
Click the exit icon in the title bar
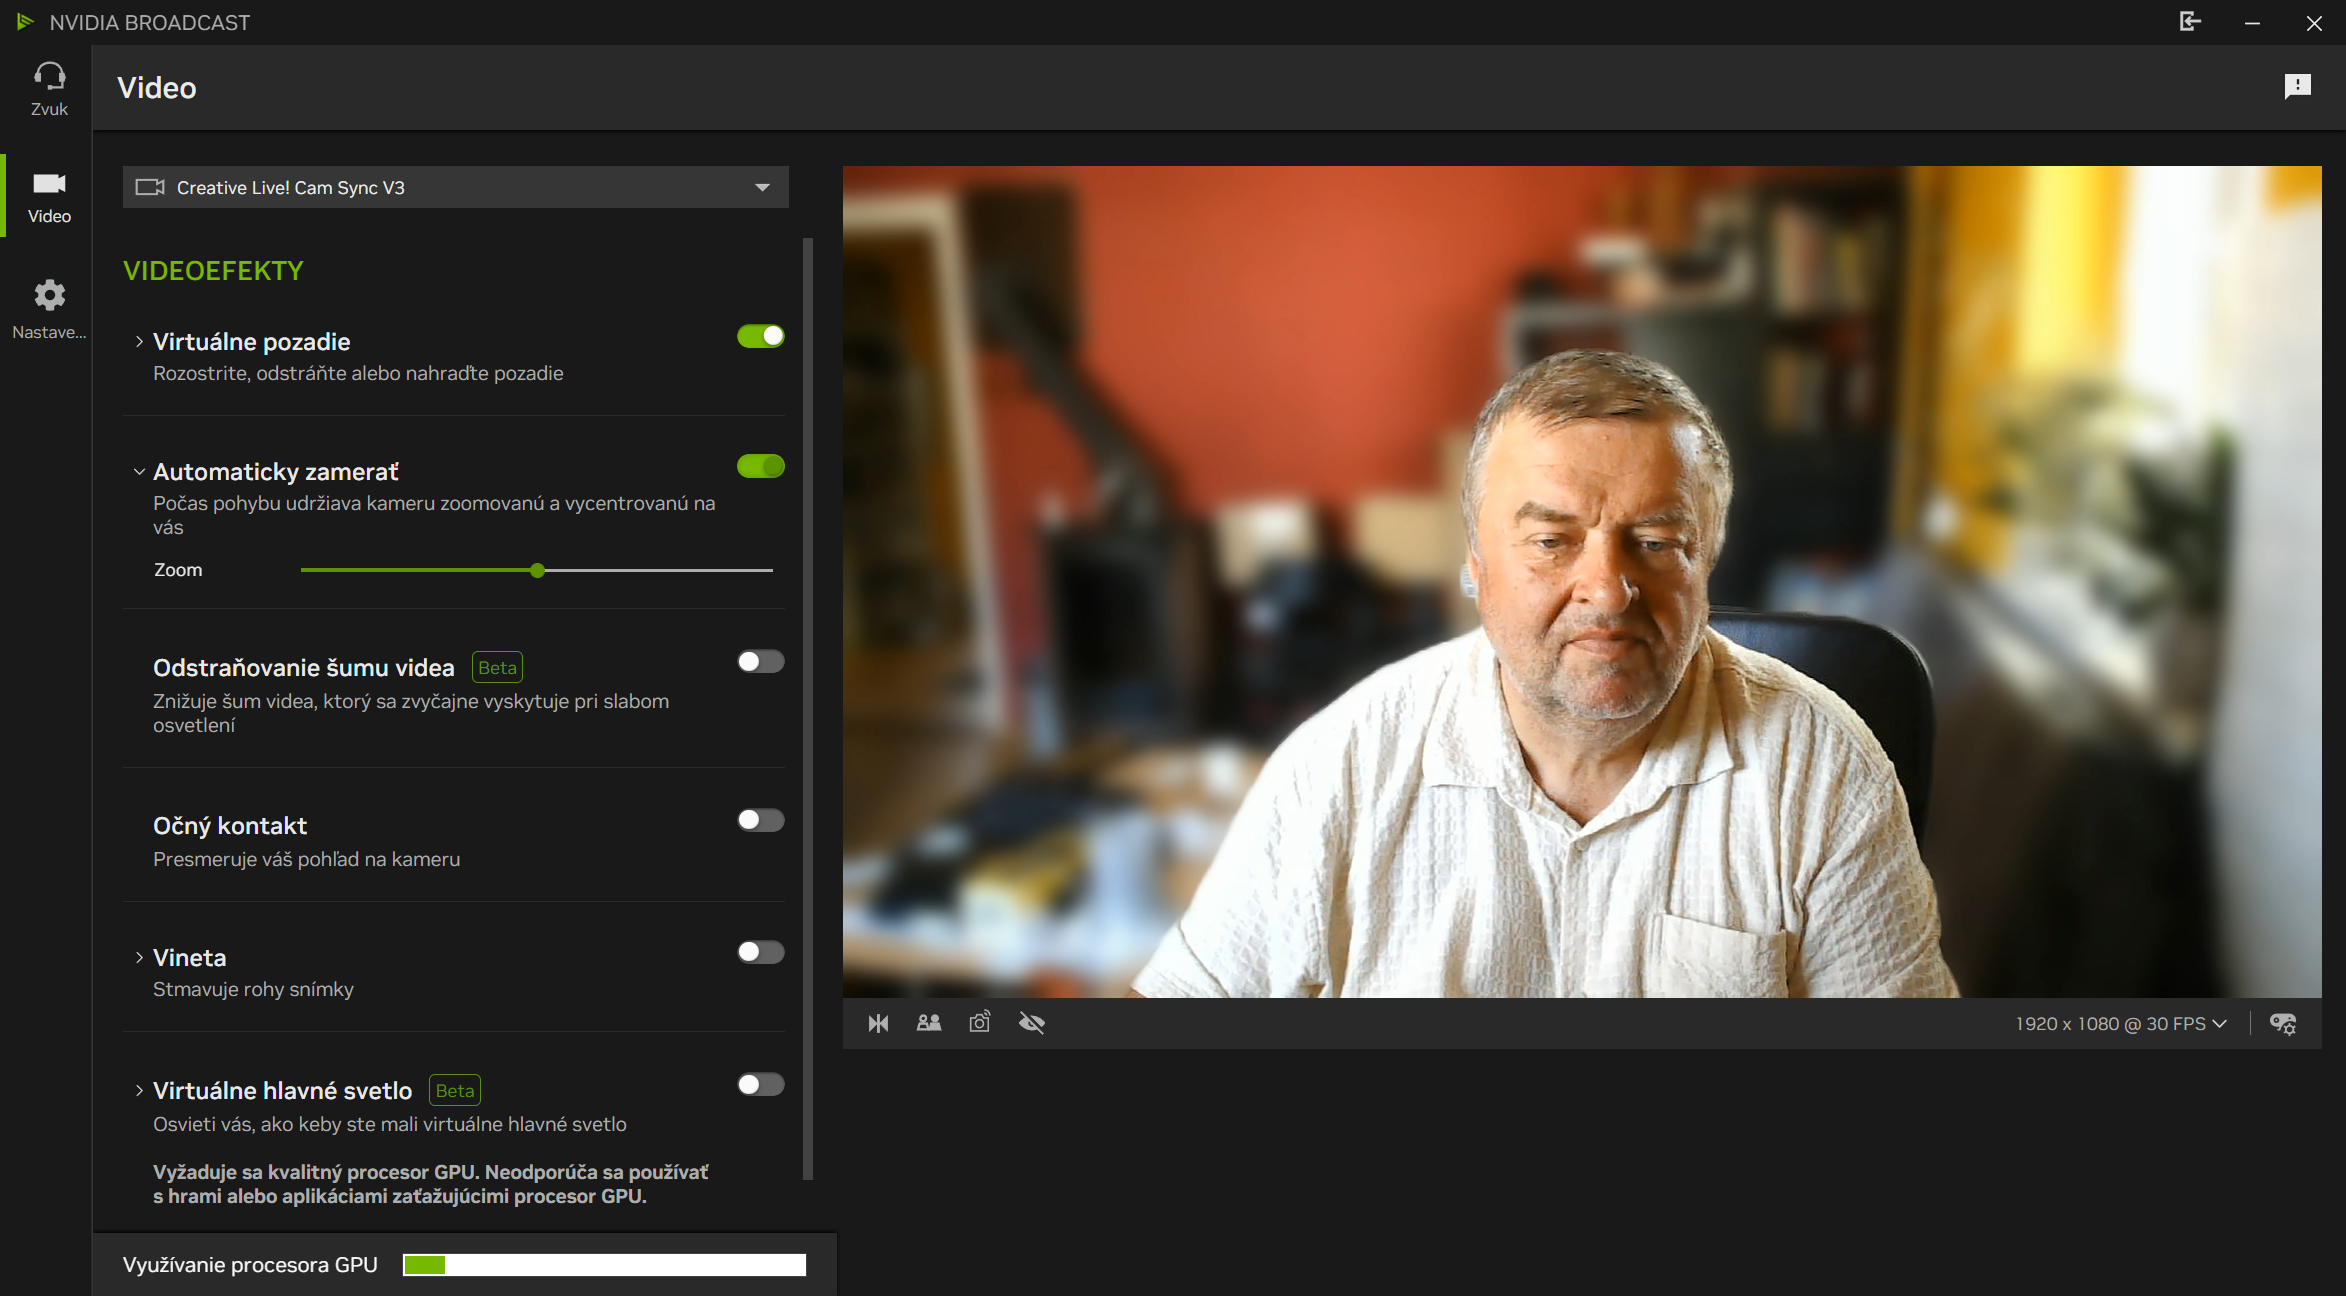(2190, 22)
